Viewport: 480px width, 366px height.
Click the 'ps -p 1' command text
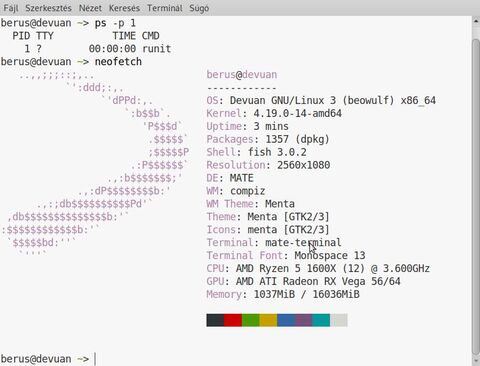click(x=115, y=23)
